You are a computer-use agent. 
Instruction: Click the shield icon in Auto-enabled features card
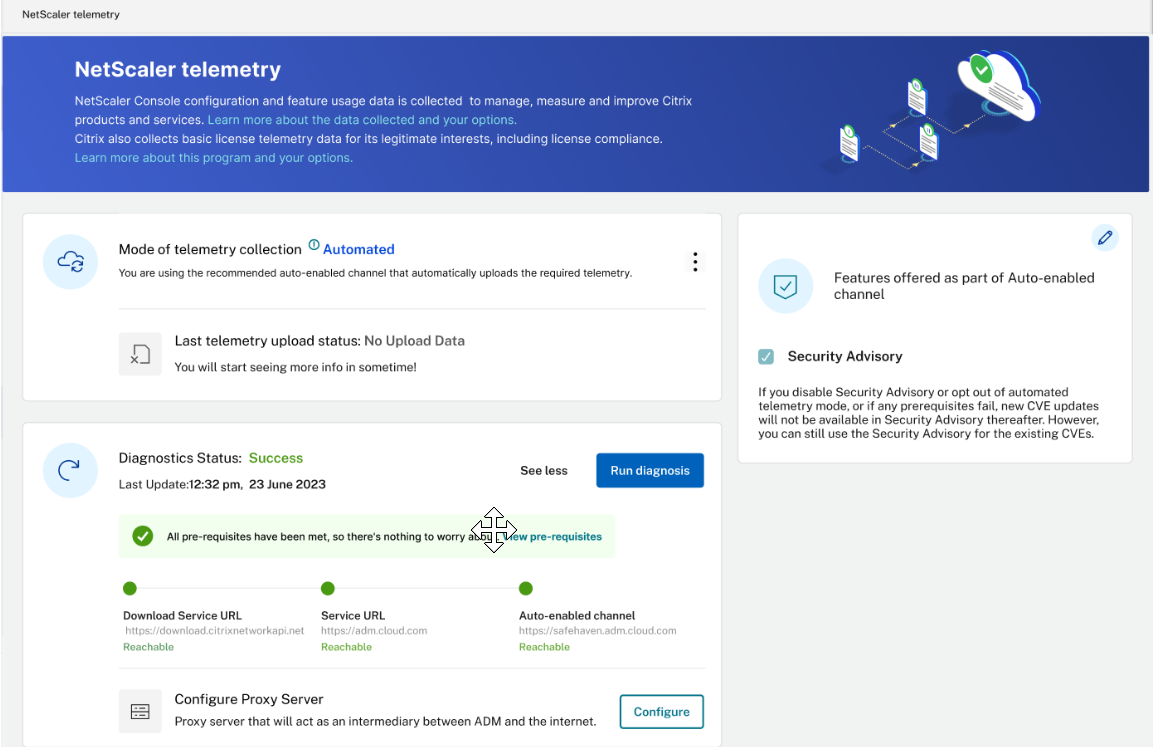click(785, 286)
